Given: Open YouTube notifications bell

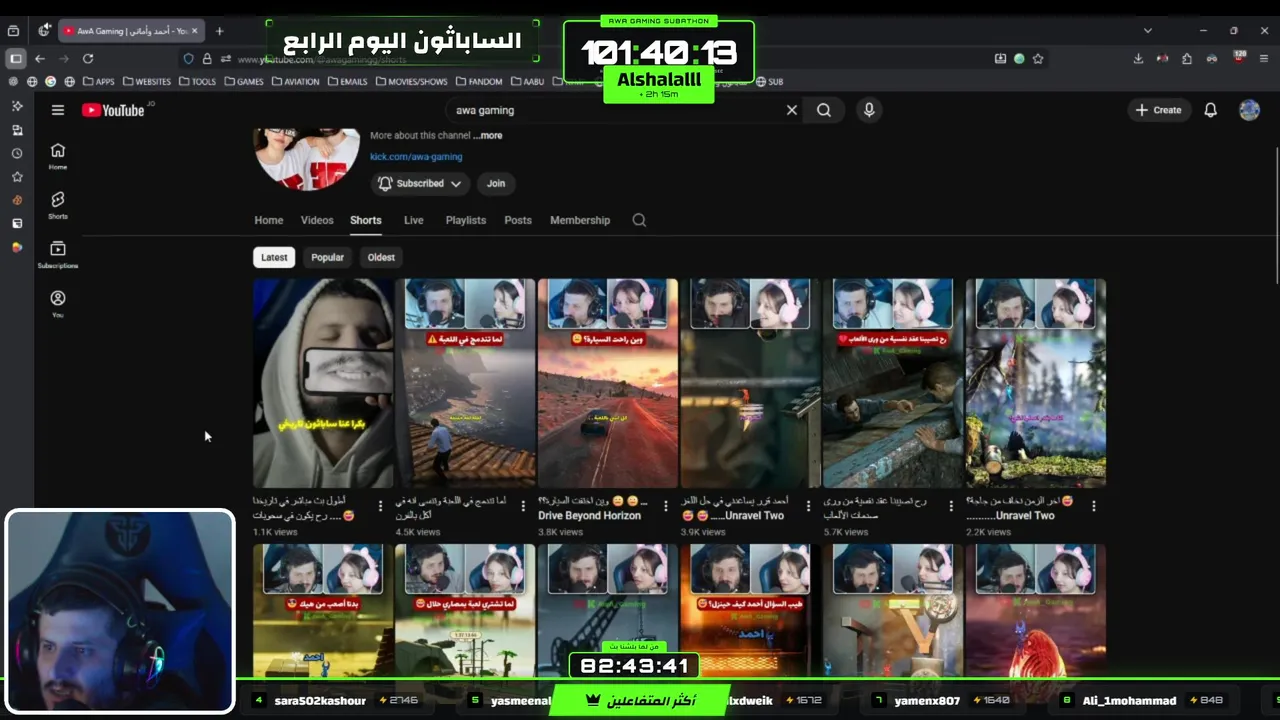Looking at the screenshot, I should click(1210, 110).
